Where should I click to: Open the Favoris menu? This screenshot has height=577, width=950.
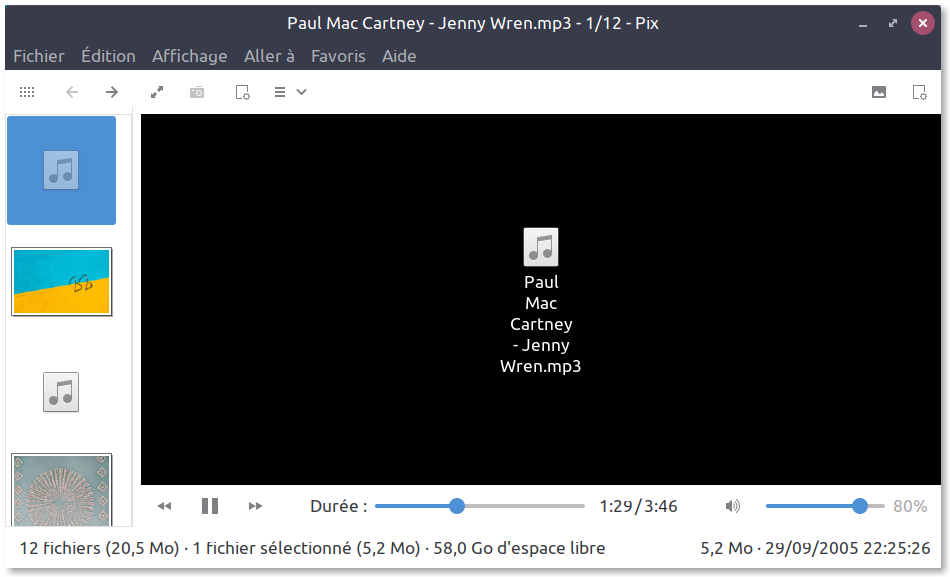338,56
